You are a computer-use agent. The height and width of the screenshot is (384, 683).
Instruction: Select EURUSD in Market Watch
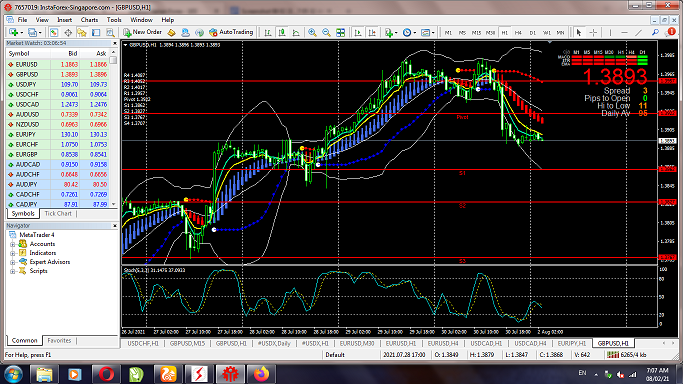[57, 64]
